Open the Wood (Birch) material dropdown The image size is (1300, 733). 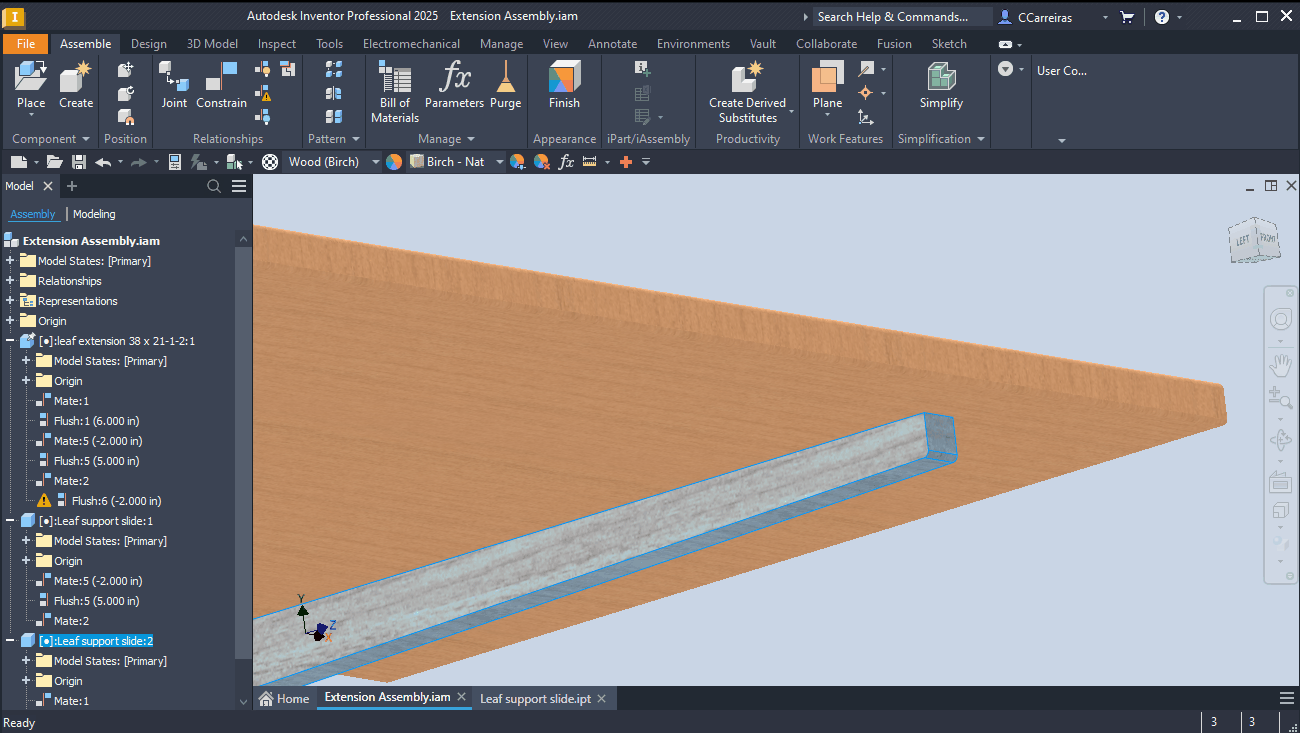tap(376, 162)
